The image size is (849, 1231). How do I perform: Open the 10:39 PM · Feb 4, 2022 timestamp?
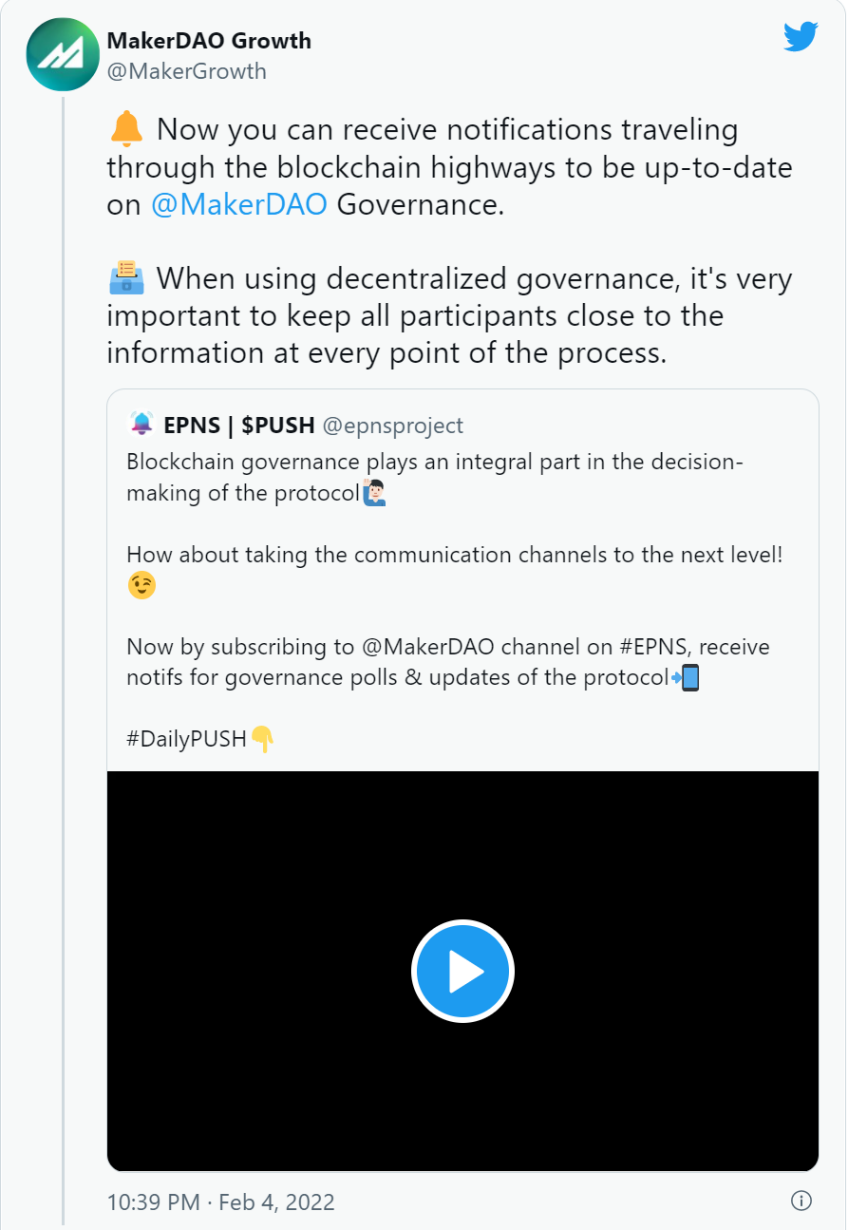coord(221,1201)
